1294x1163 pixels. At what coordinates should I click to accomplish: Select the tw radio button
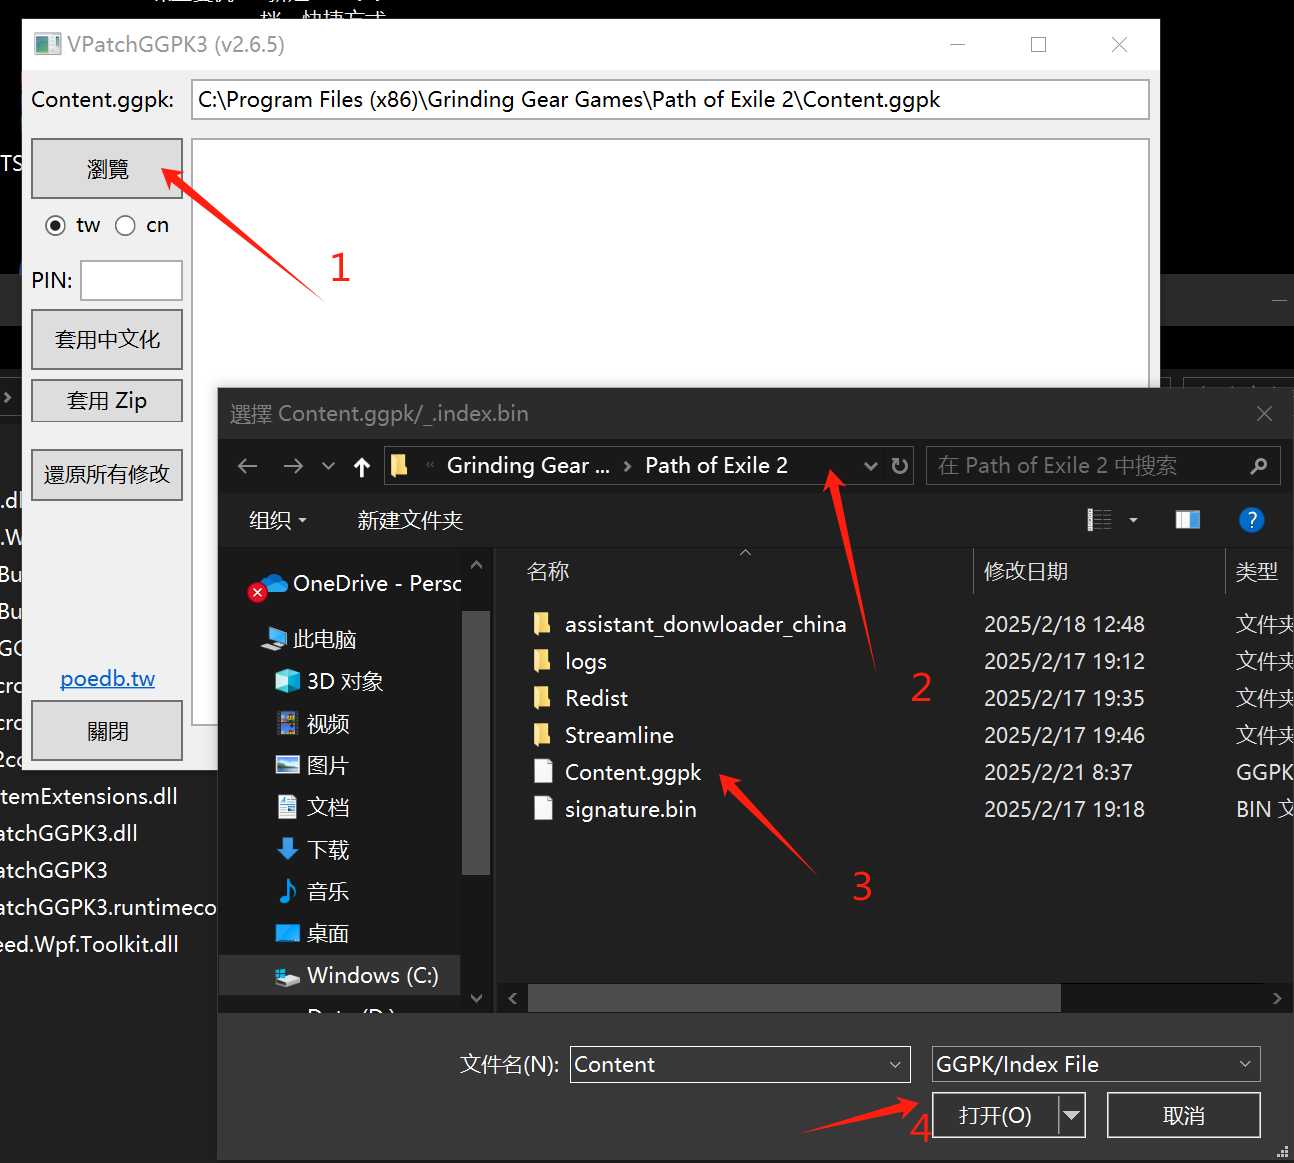56,226
